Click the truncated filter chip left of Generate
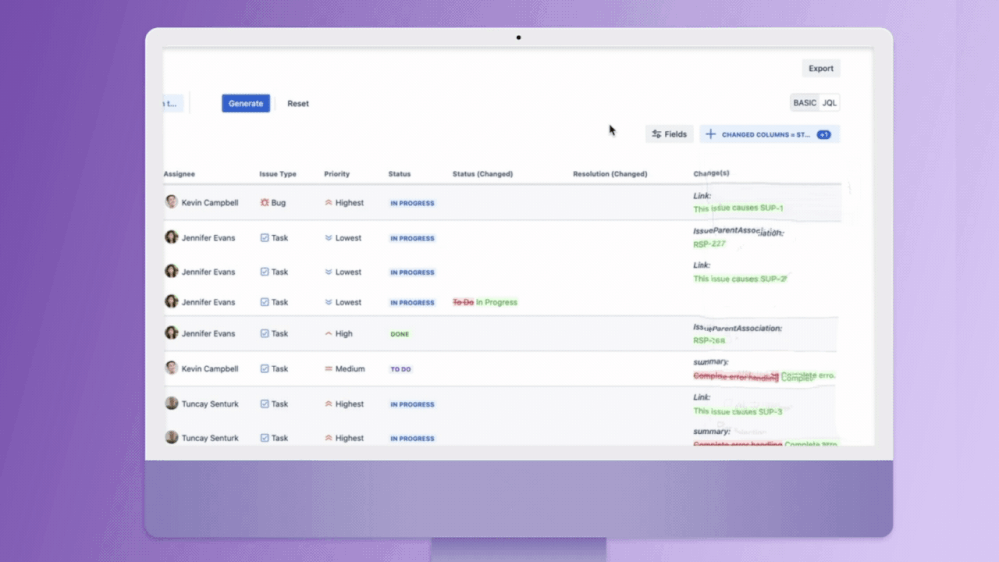Viewport: 999px width, 562px height. tap(172, 103)
